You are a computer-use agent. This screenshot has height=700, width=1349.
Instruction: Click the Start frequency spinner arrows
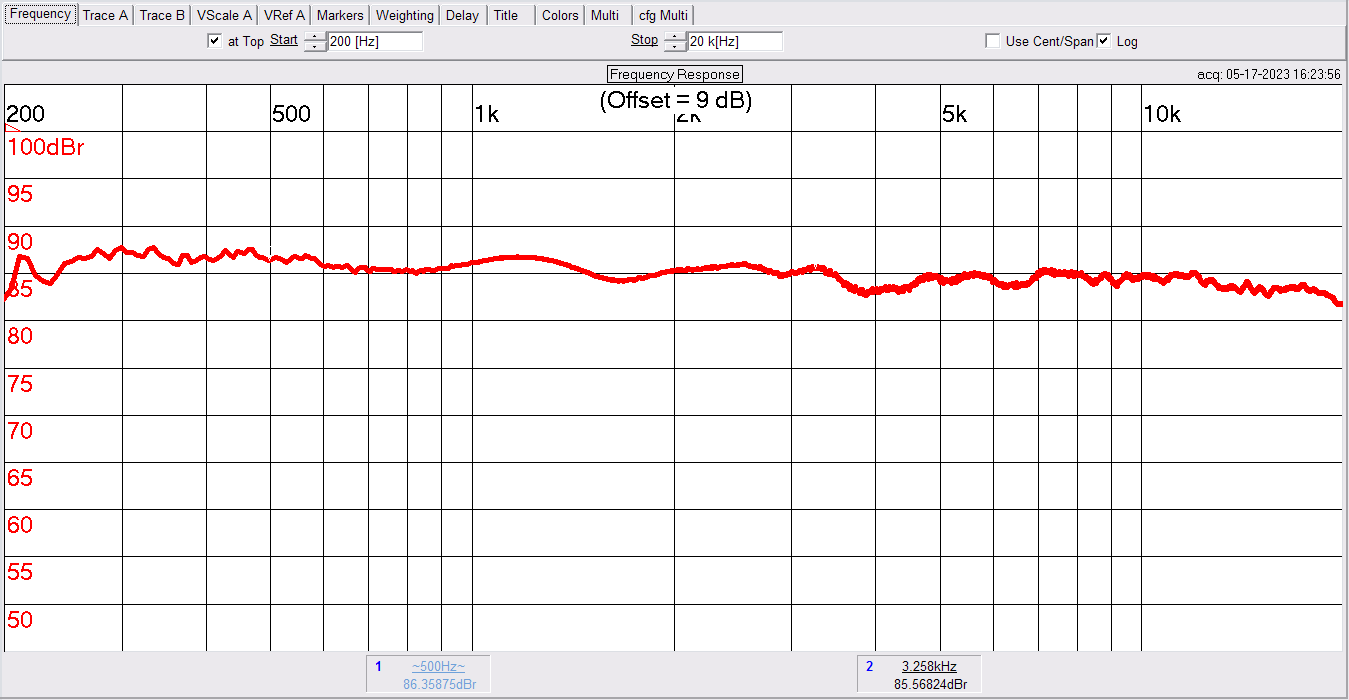tap(315, 41)
